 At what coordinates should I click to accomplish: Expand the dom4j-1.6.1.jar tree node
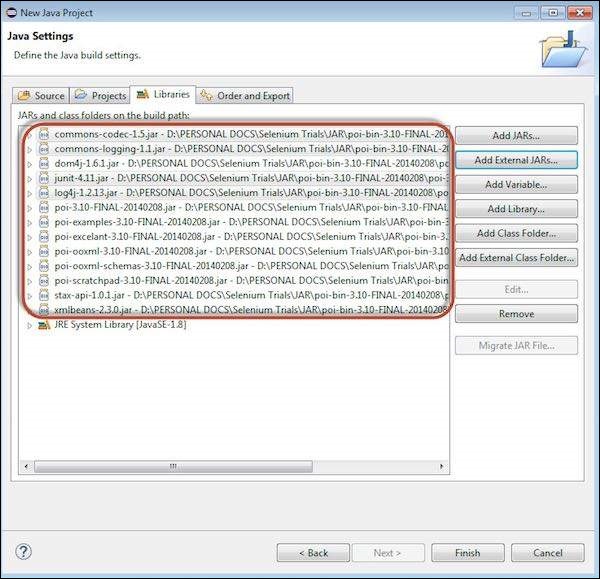29,164
